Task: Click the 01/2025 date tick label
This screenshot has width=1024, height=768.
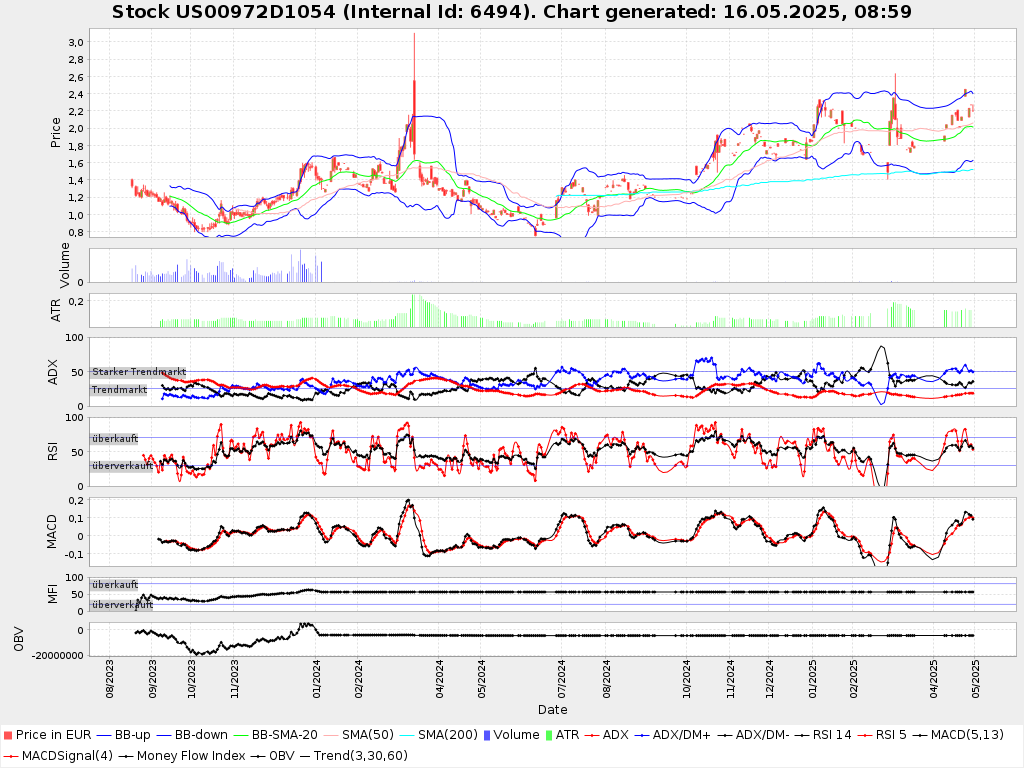Action: tap(812, 679)
